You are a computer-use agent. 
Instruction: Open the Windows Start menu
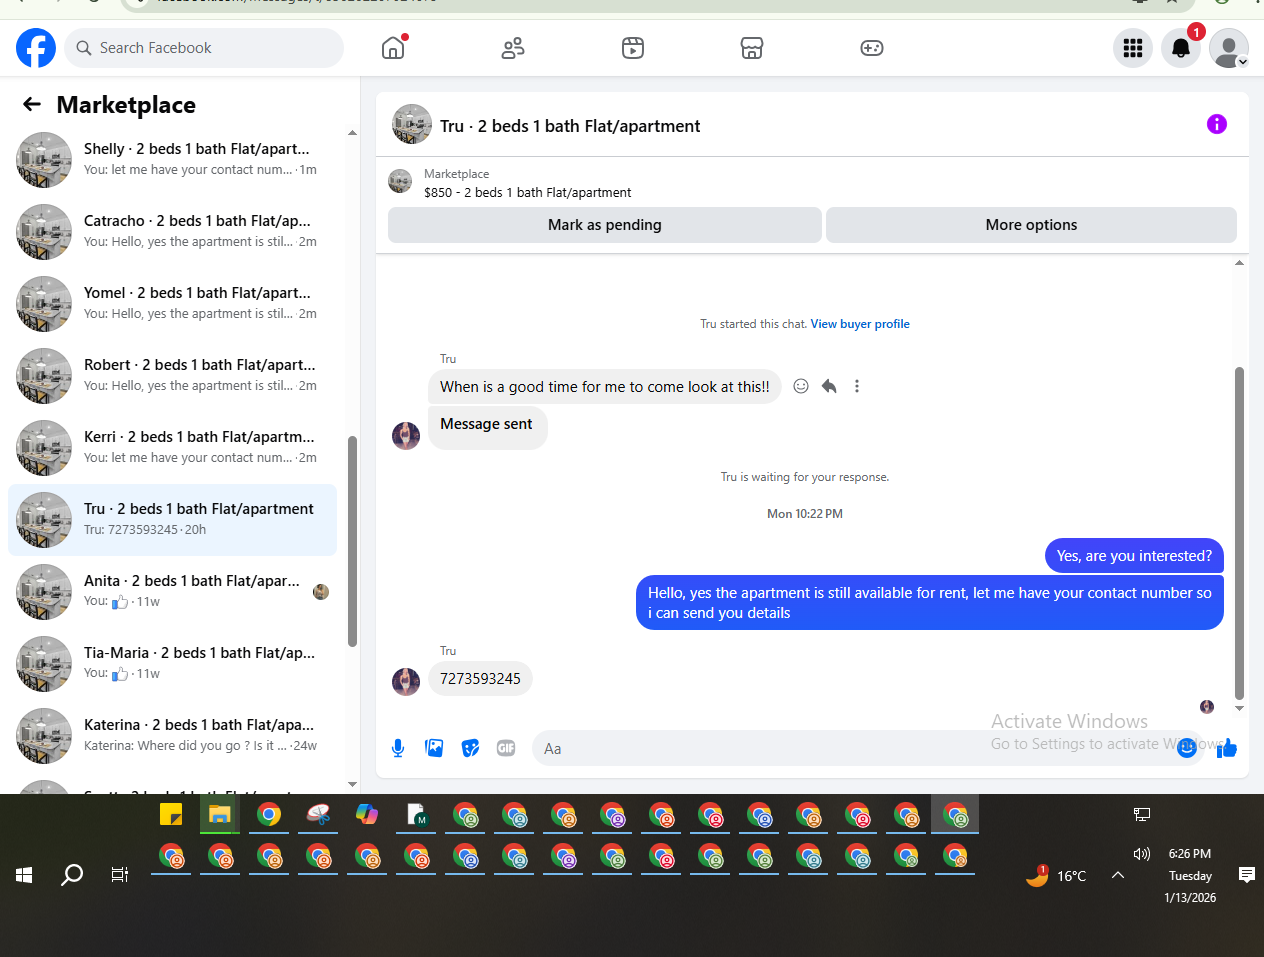pos(24,875)
